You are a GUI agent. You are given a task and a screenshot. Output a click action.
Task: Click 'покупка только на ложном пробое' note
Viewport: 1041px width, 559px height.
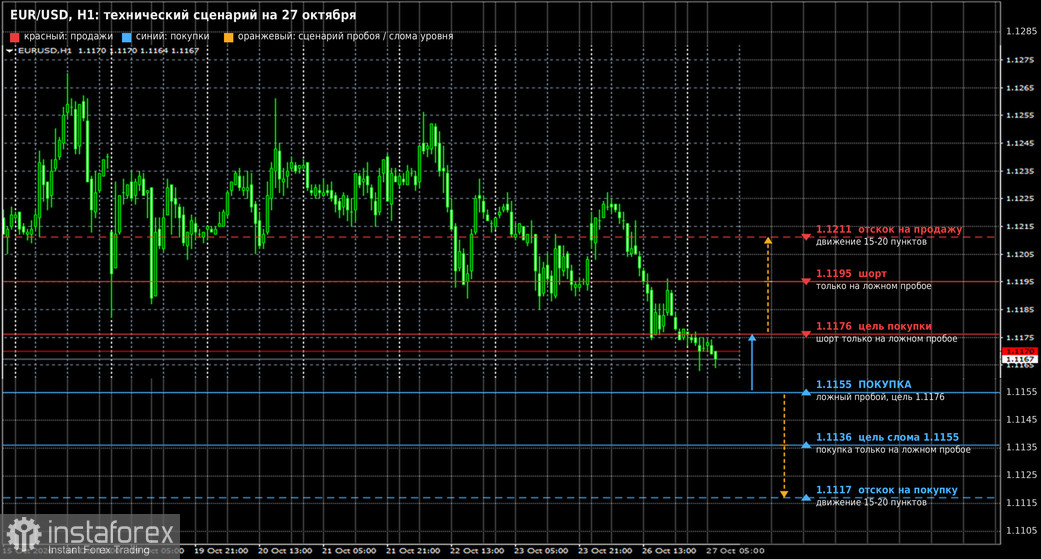[893, 449]
